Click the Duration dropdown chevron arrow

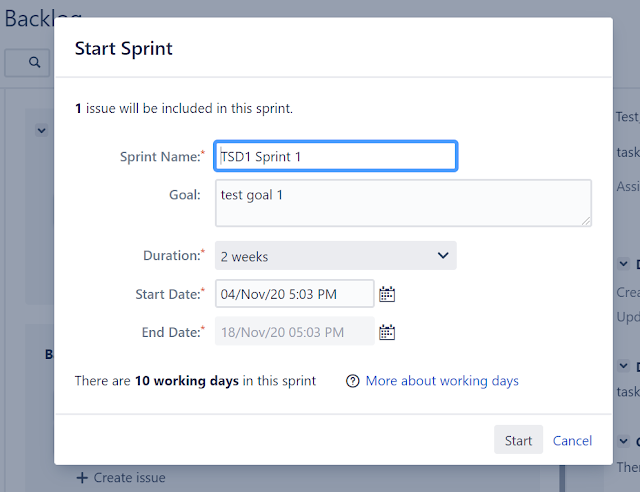pos(443,256)
